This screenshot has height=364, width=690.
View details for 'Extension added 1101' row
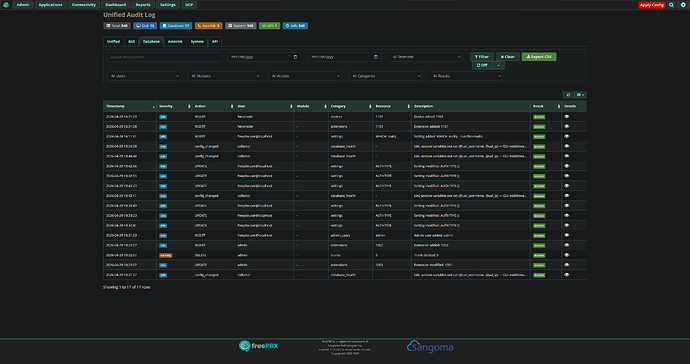click(566, 126)
